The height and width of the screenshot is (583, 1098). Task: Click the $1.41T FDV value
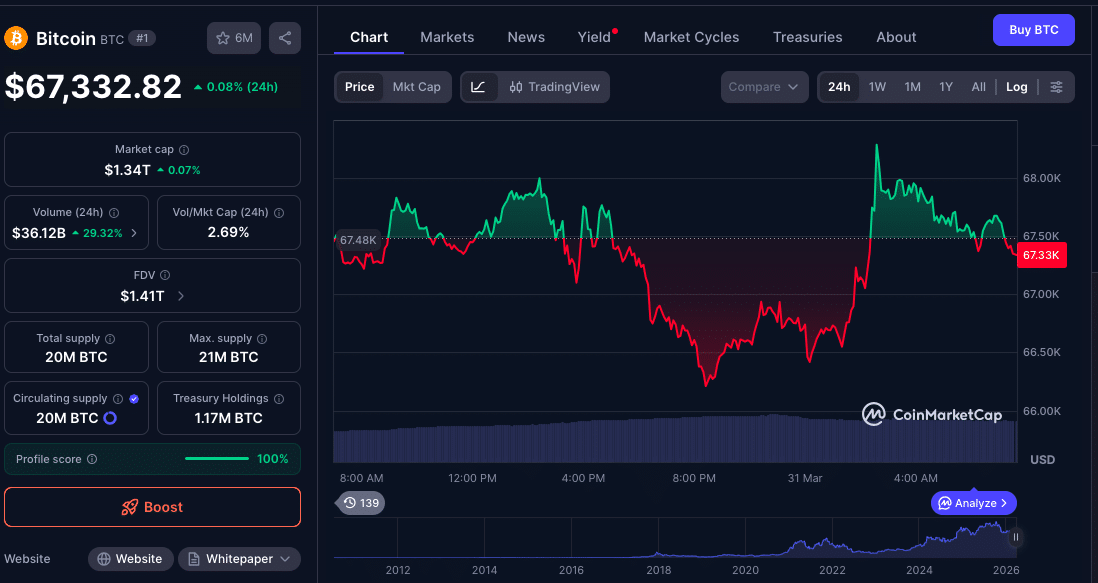point(142,296)
